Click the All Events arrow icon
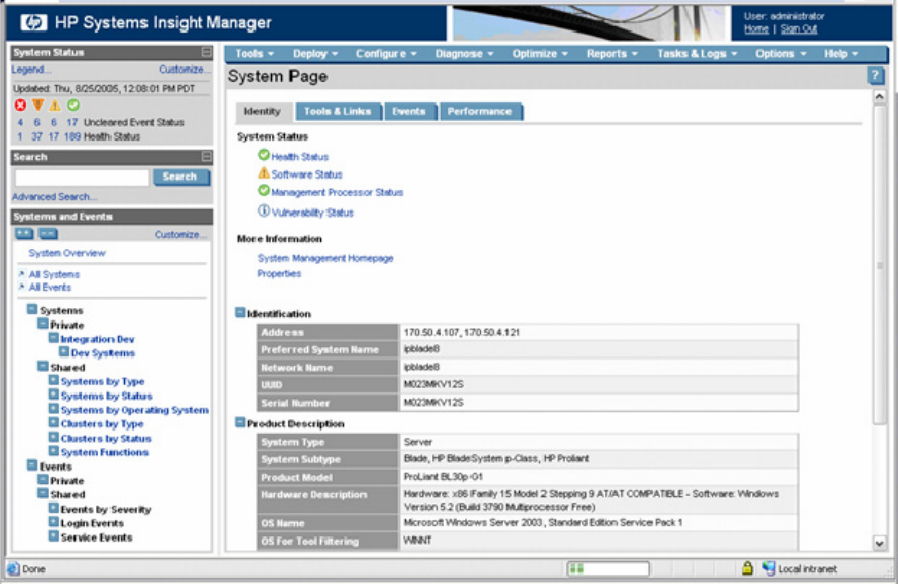898x584 pixels. 22,287
